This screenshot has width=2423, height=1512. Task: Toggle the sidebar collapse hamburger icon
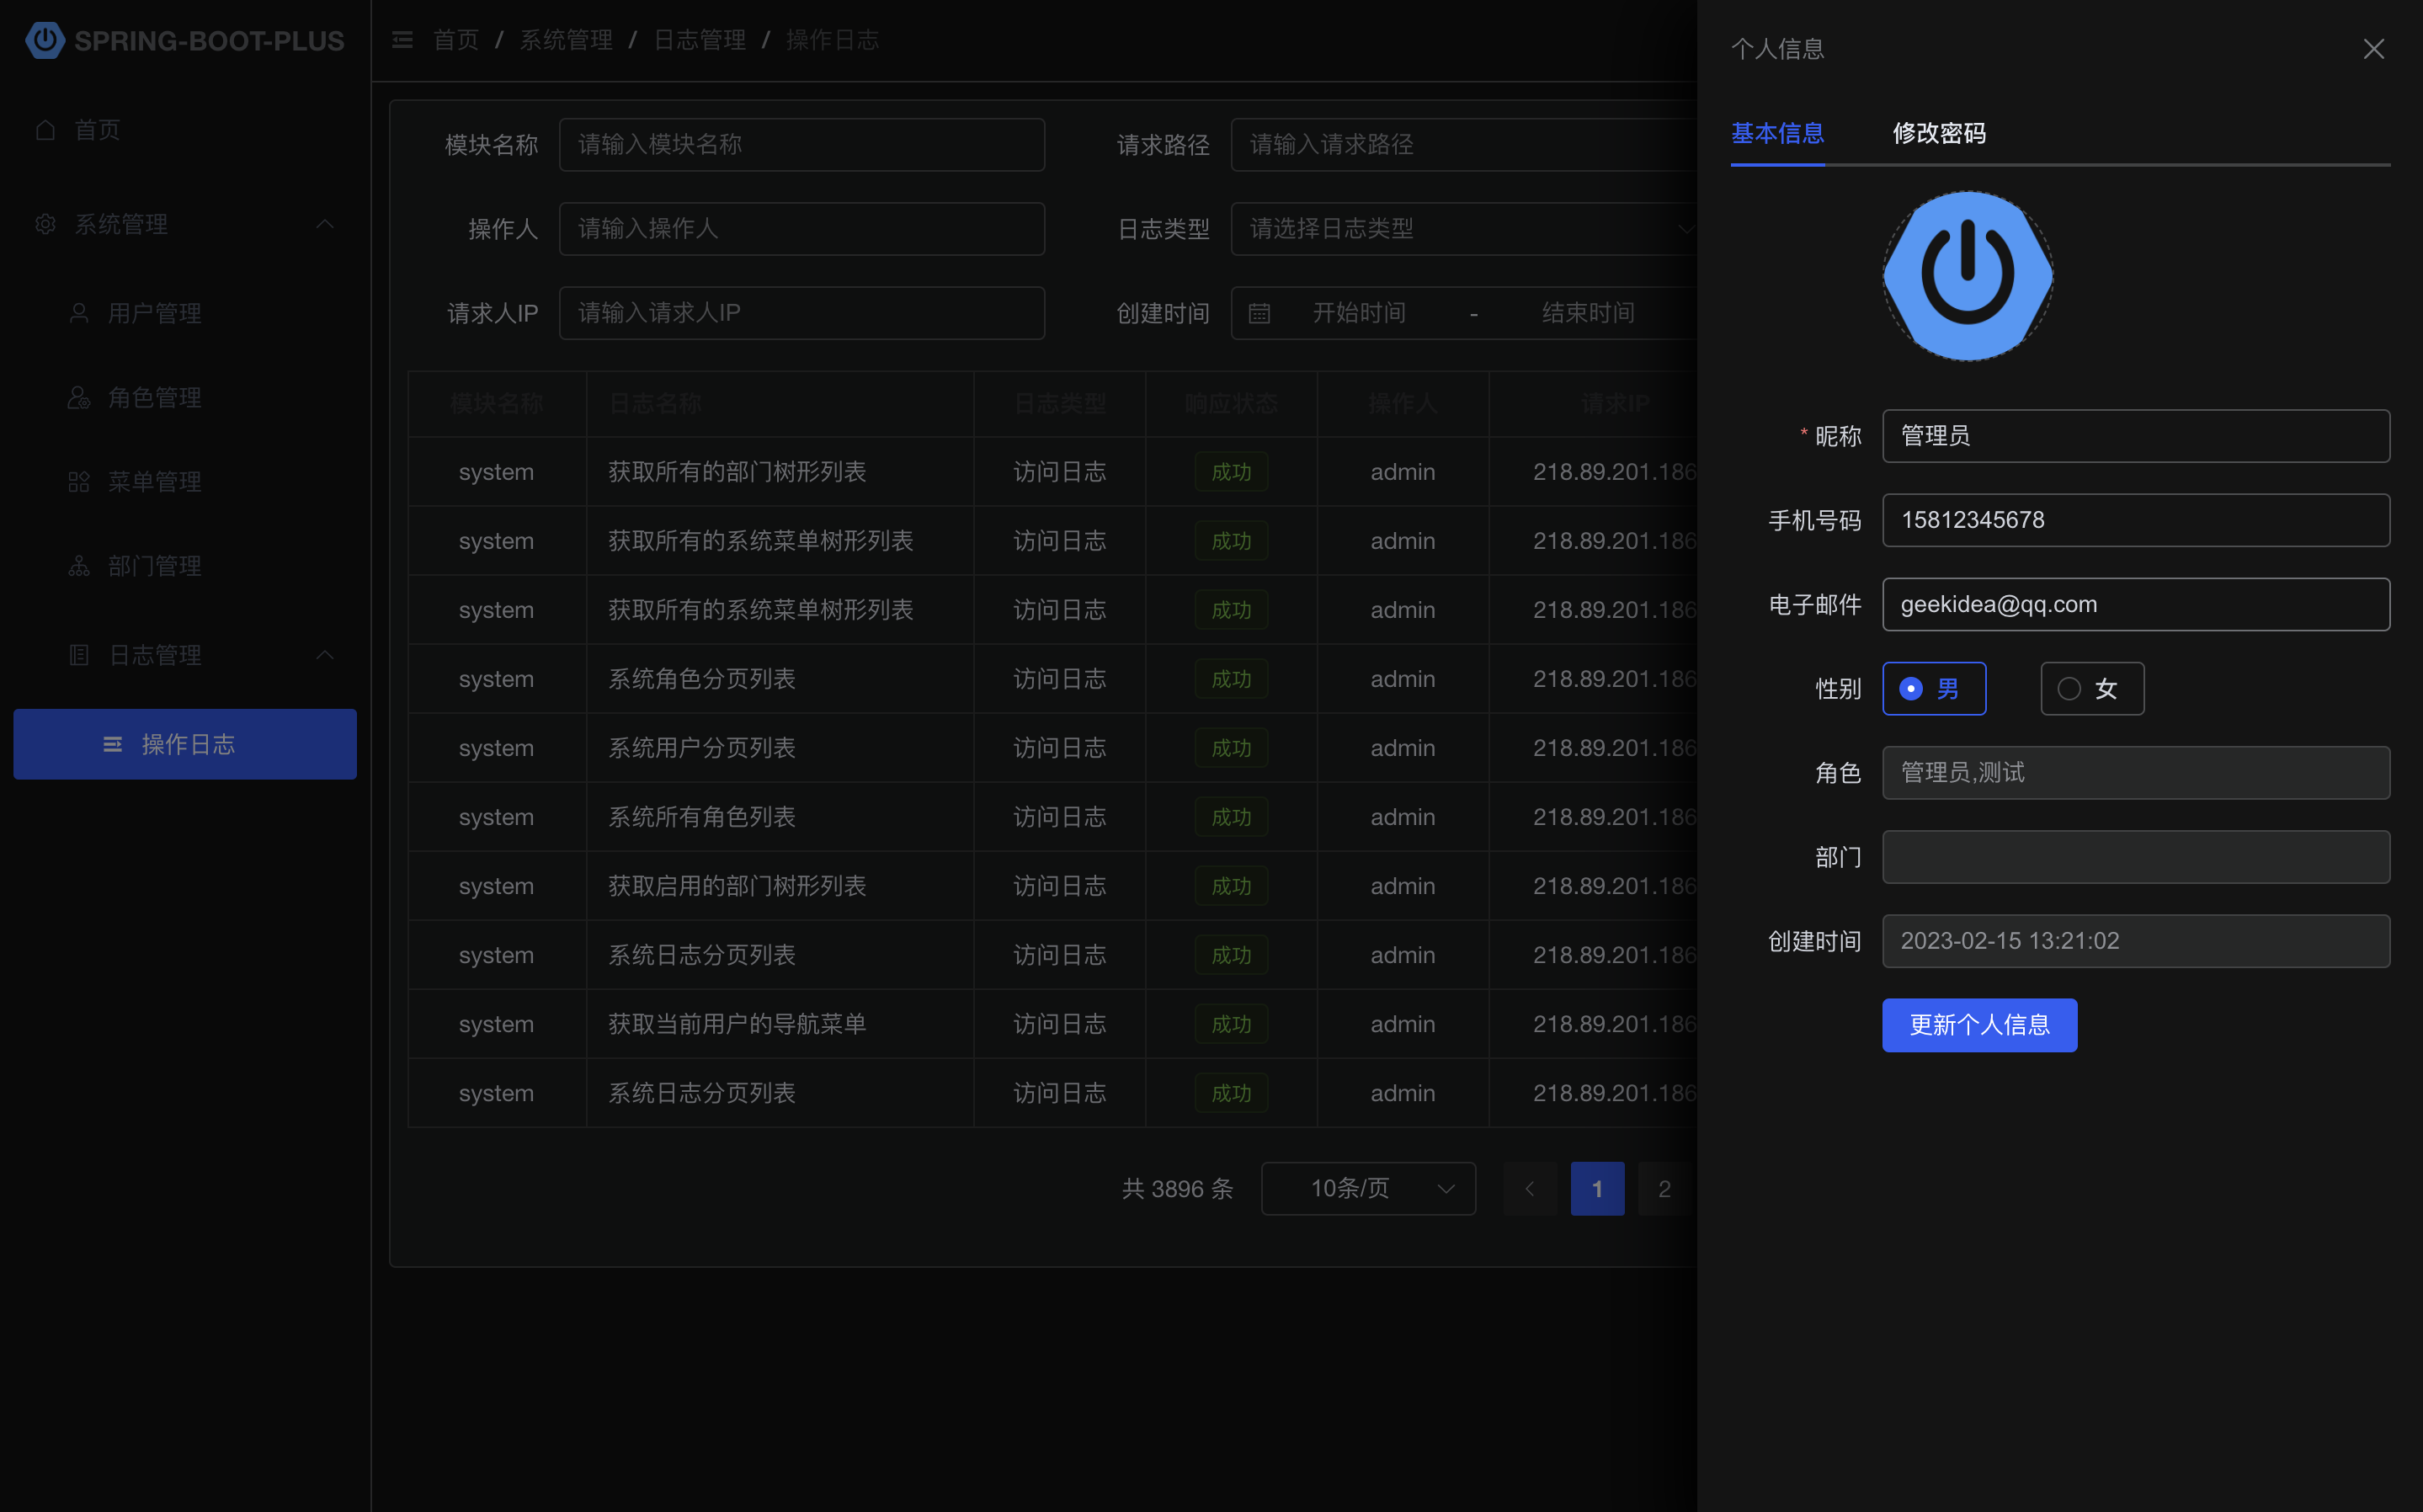click(402, 40)
